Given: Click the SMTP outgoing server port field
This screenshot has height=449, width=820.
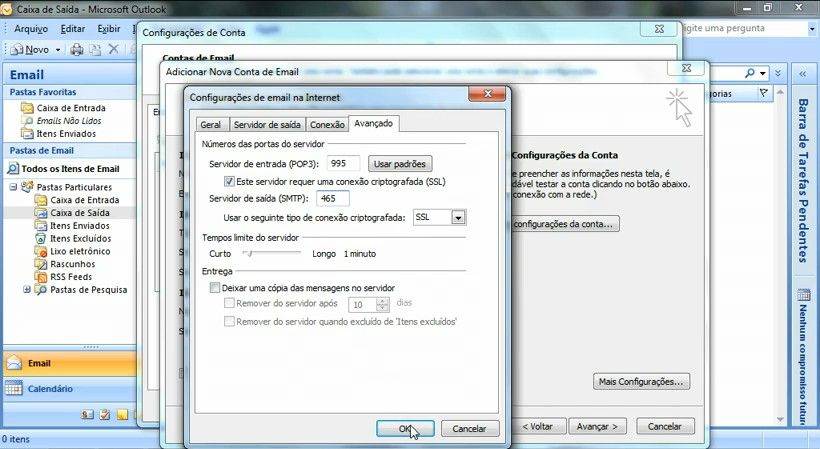Looking at the screenshot, I should [x=332, y=198].
